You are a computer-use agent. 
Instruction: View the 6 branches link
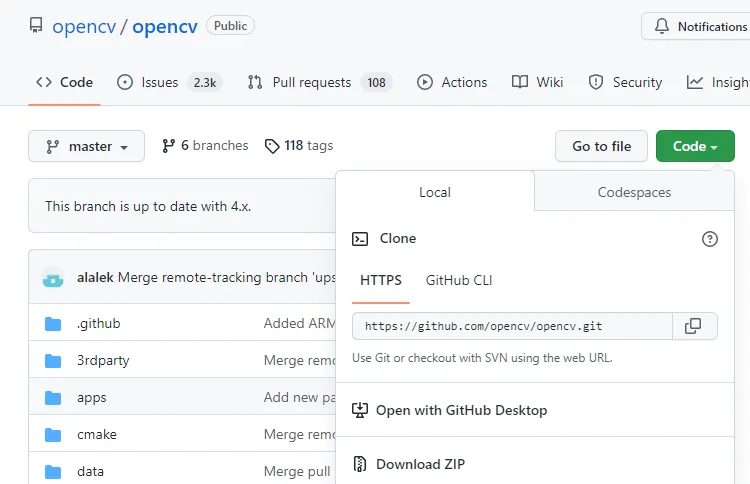(x=206, y=146)
